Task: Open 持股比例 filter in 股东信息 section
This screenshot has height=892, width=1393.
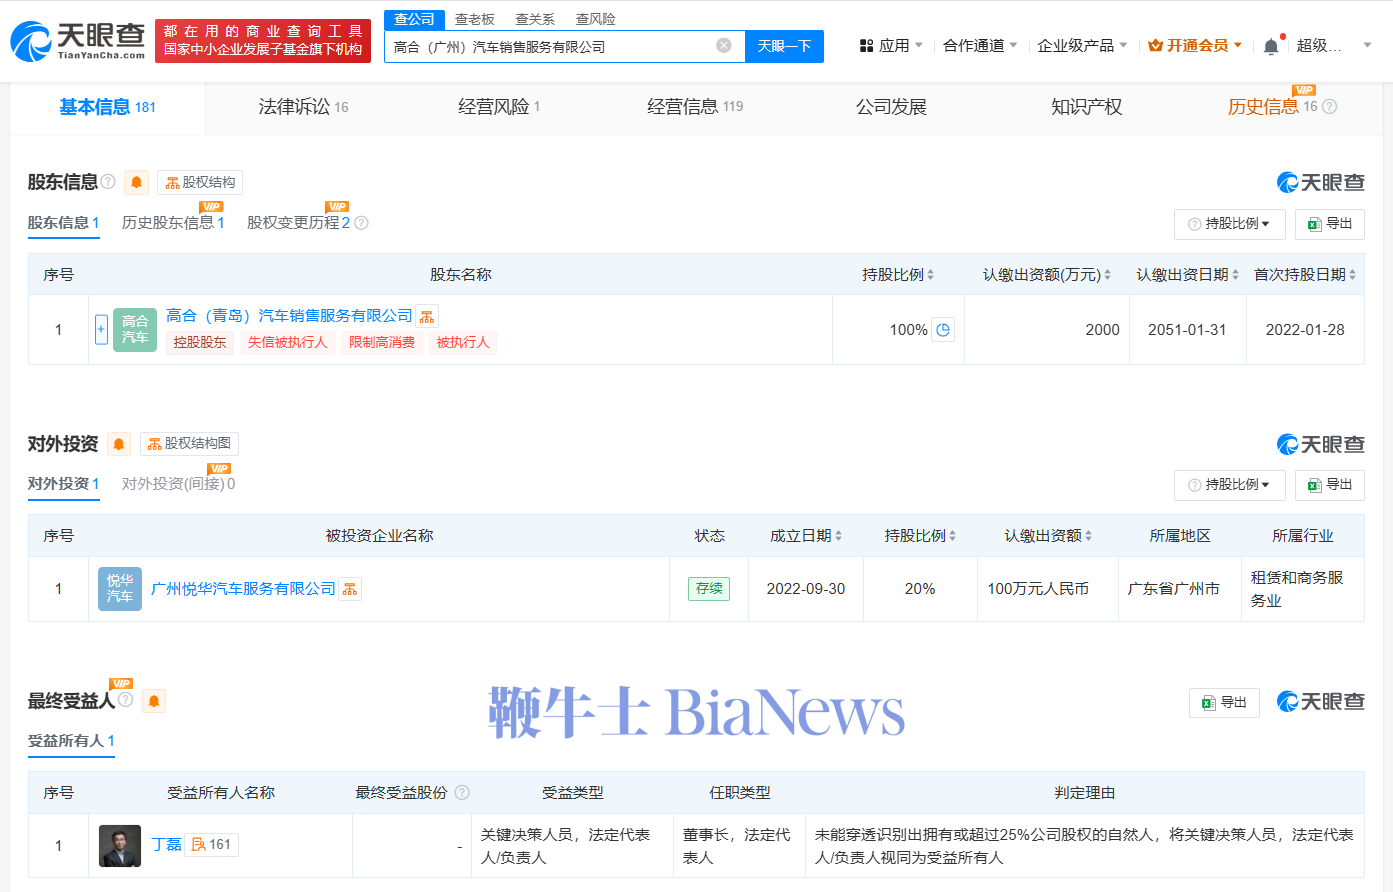Action: click(1230, 224)
